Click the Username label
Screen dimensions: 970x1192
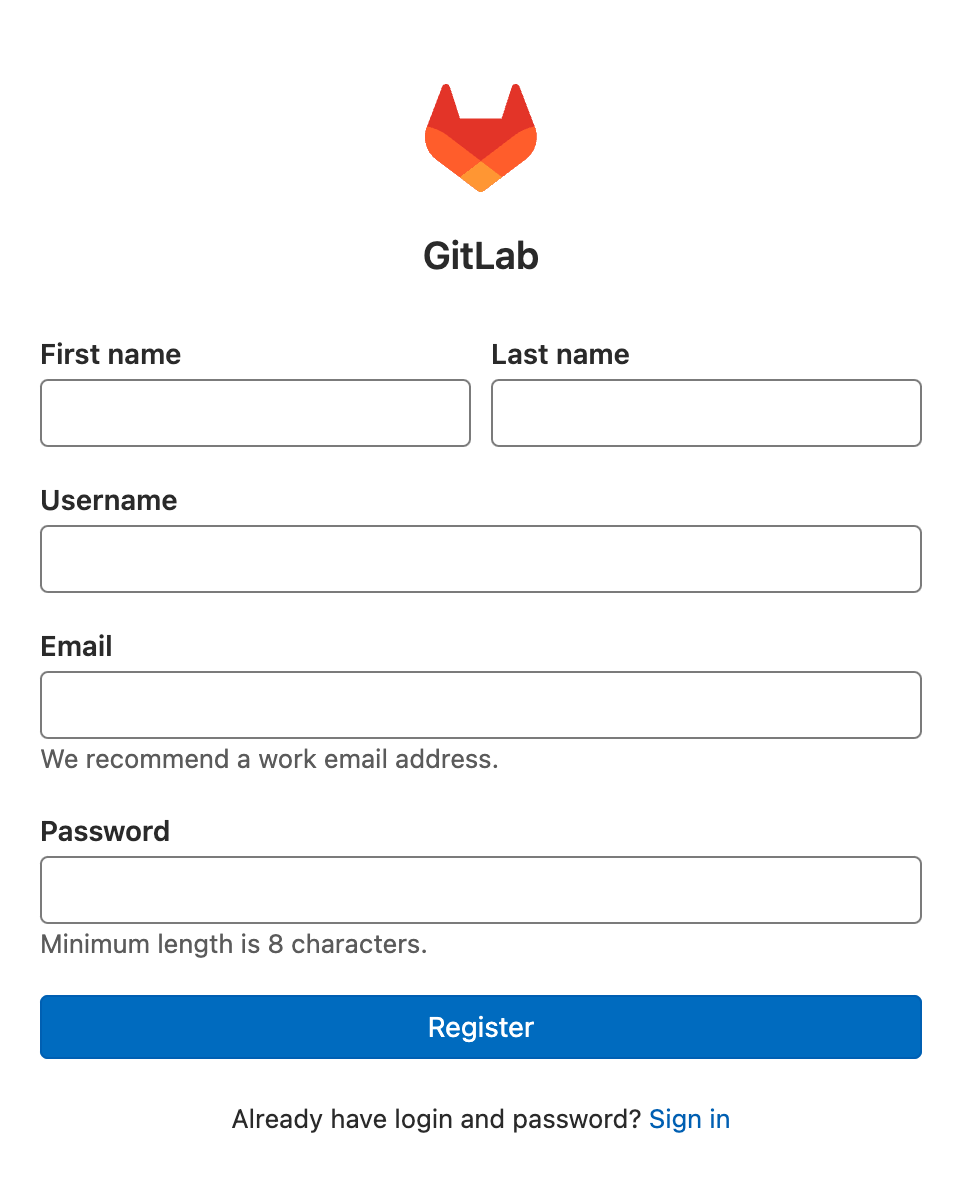tap(108, 500)
